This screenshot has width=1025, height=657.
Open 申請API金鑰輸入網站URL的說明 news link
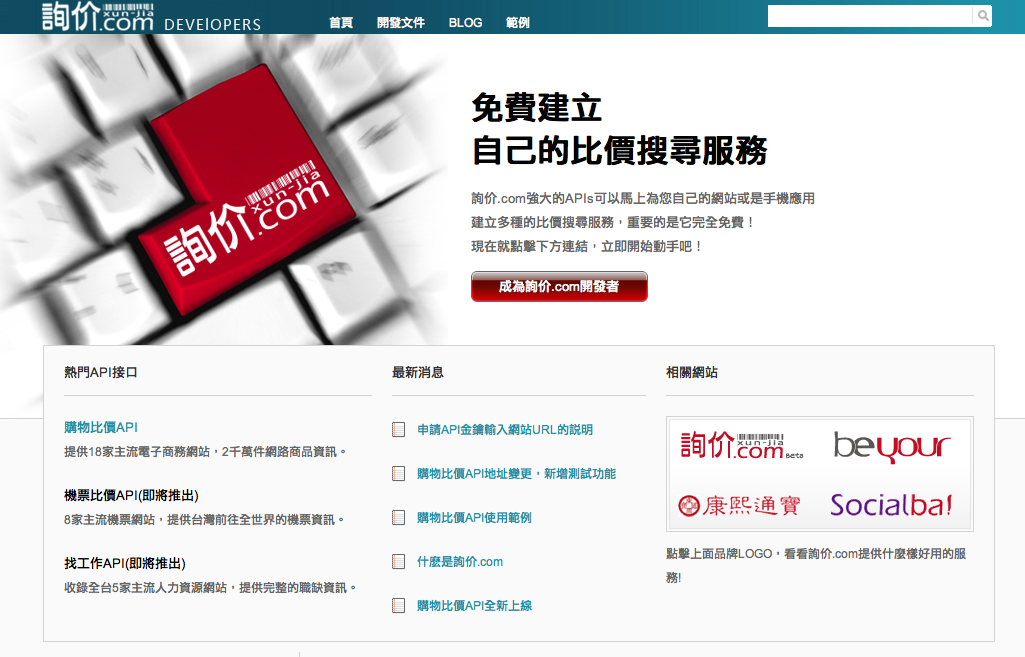[505, 430]
